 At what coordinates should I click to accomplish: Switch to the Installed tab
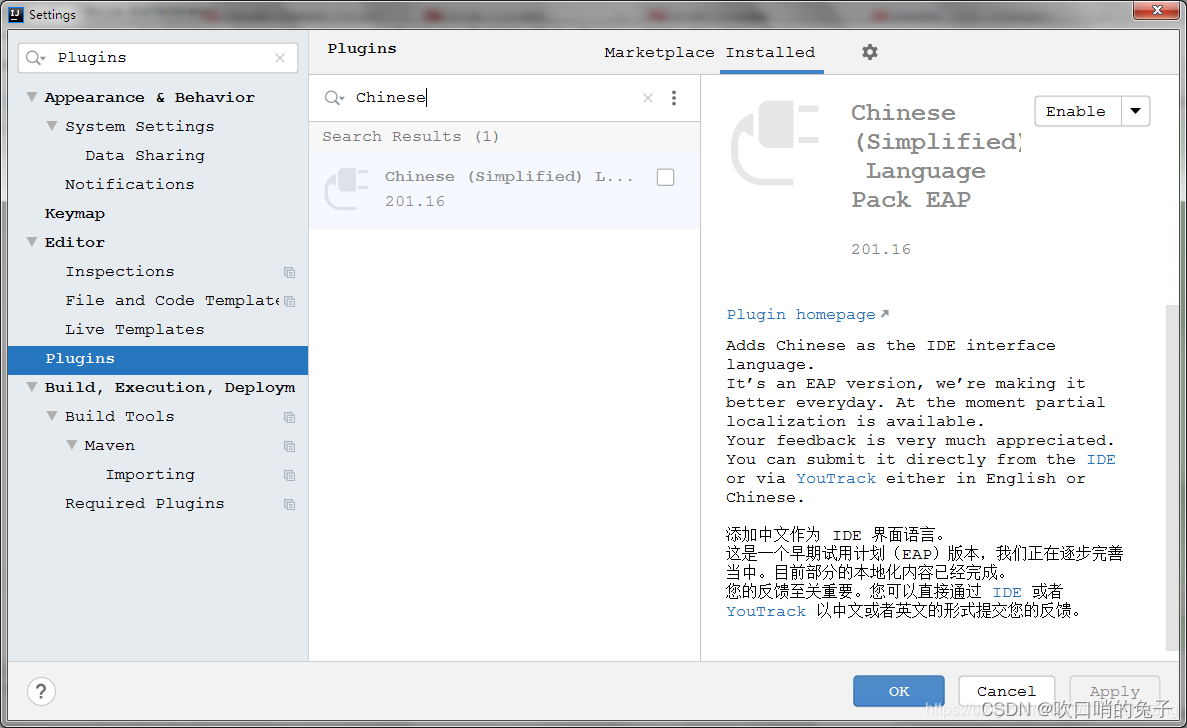[771, 52]
